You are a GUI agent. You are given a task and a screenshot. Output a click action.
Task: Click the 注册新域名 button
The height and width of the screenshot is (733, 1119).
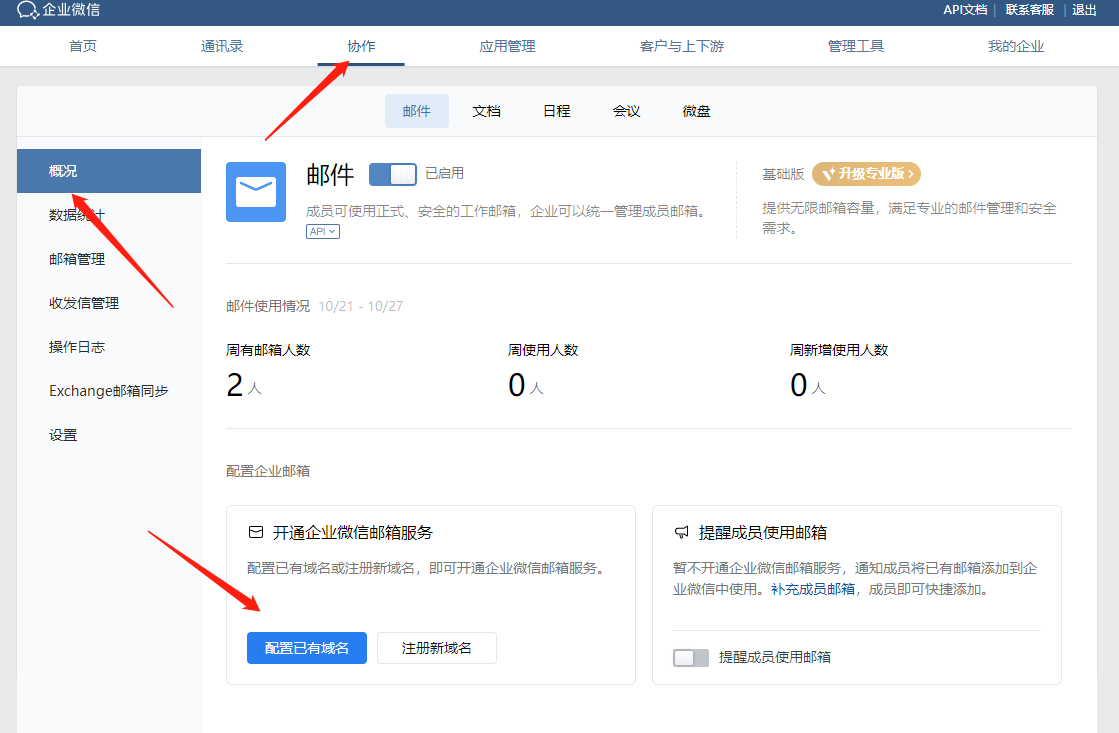[x=437, y=648]
